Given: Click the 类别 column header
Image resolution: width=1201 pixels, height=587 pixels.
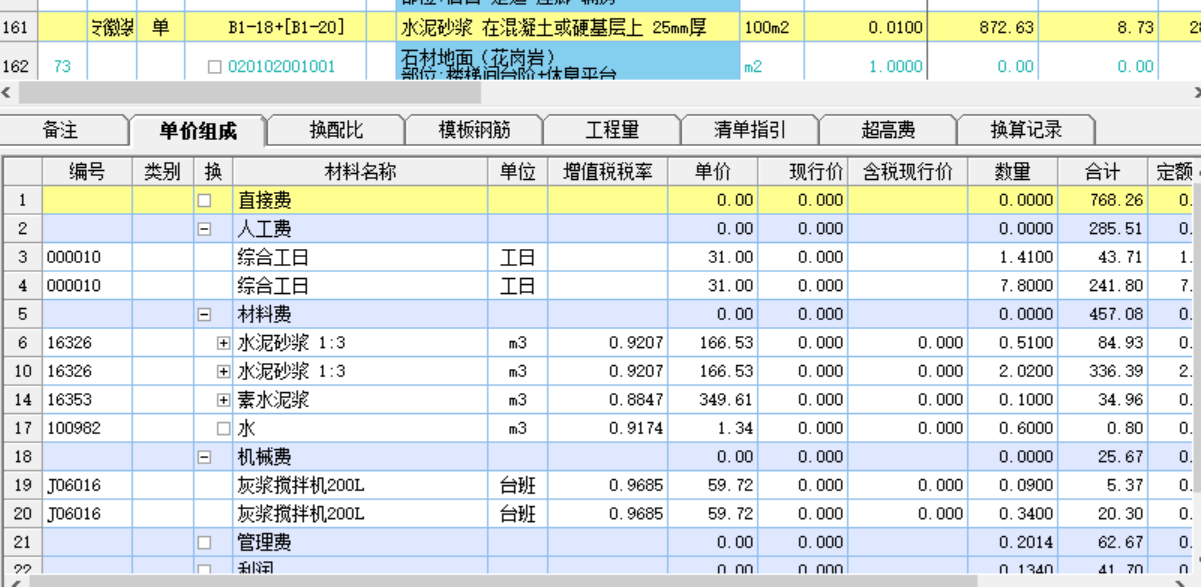Looking at the screenshot, I should point(162,172).
